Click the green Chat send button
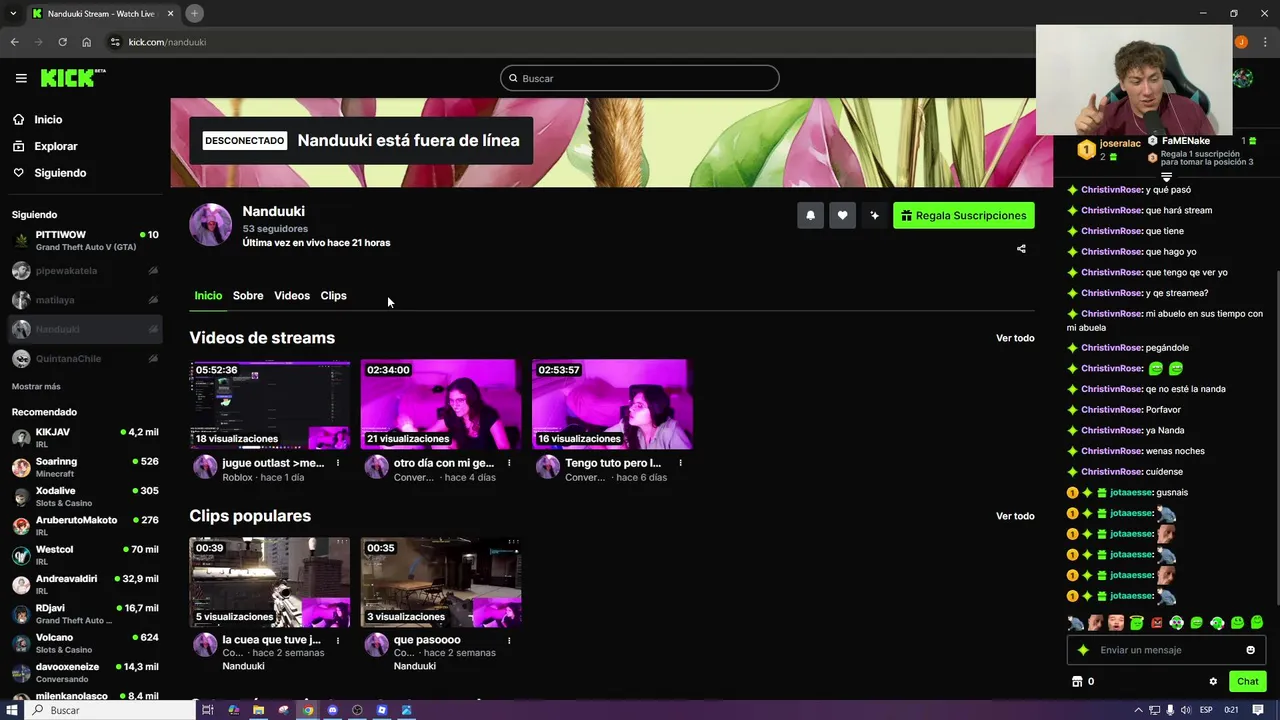The image size is (1280, 720). 1247,681
